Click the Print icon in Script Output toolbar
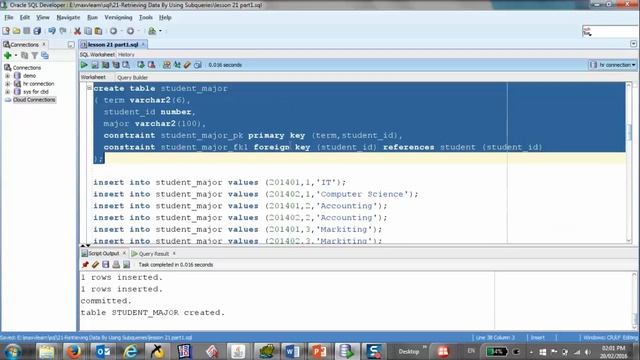This screenshot has width=640, height=360. (116, 265)
